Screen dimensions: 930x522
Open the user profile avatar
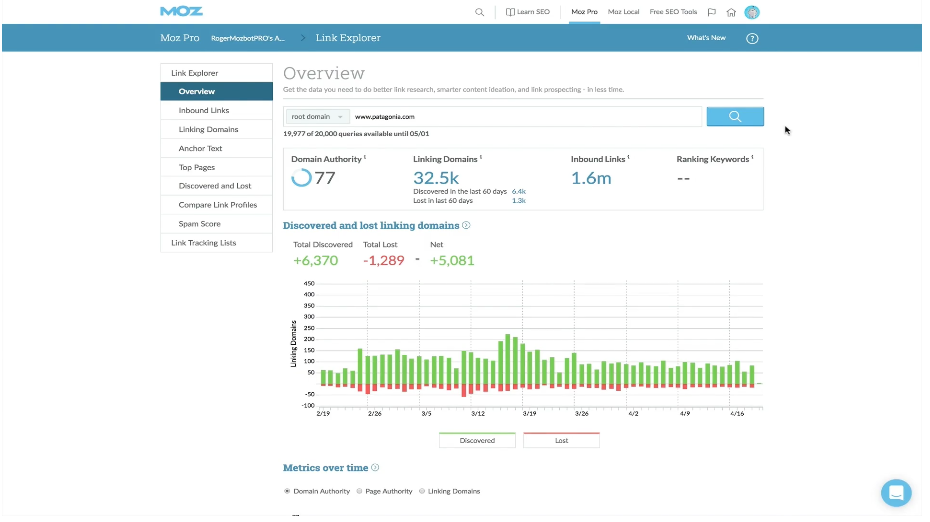click(752, 12)
